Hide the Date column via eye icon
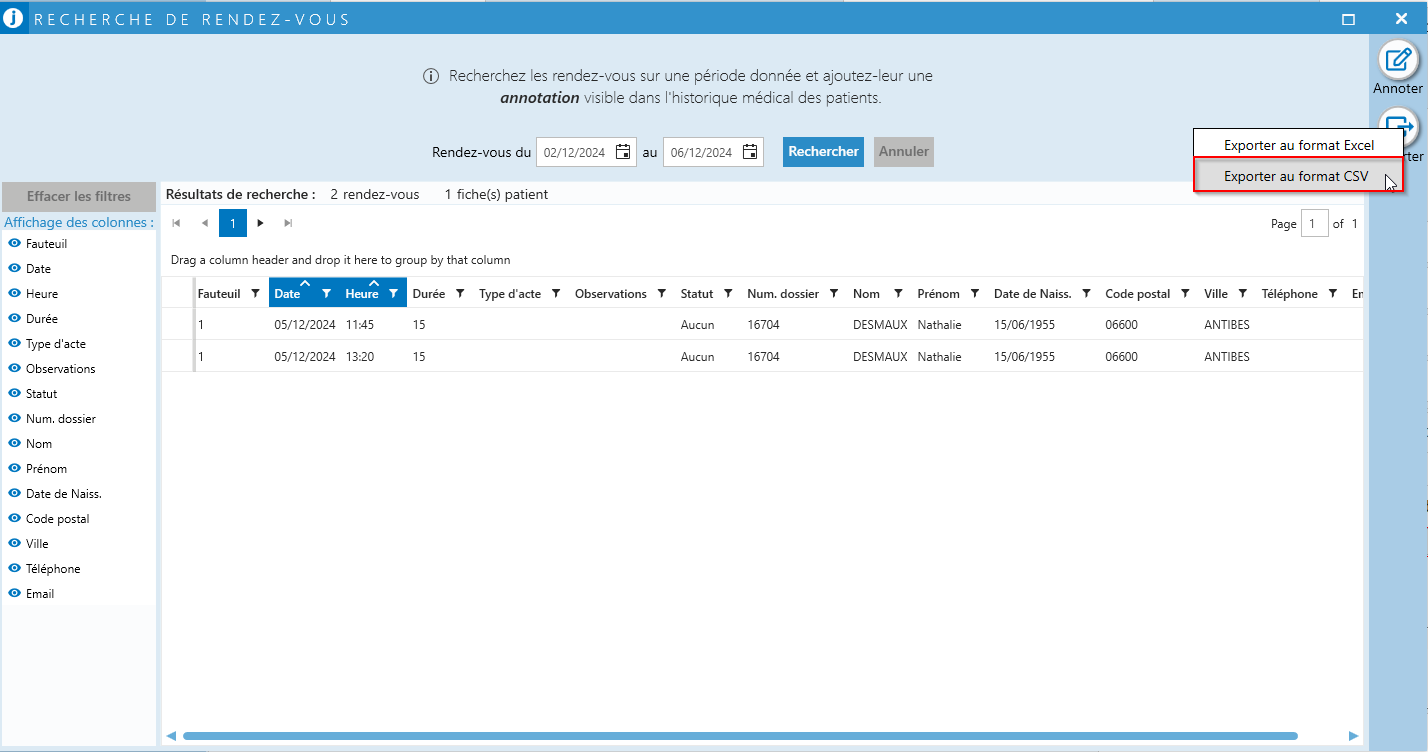The height and width of the screenshot is (752, 1428). pyautogui.click(x=15, y=268)
